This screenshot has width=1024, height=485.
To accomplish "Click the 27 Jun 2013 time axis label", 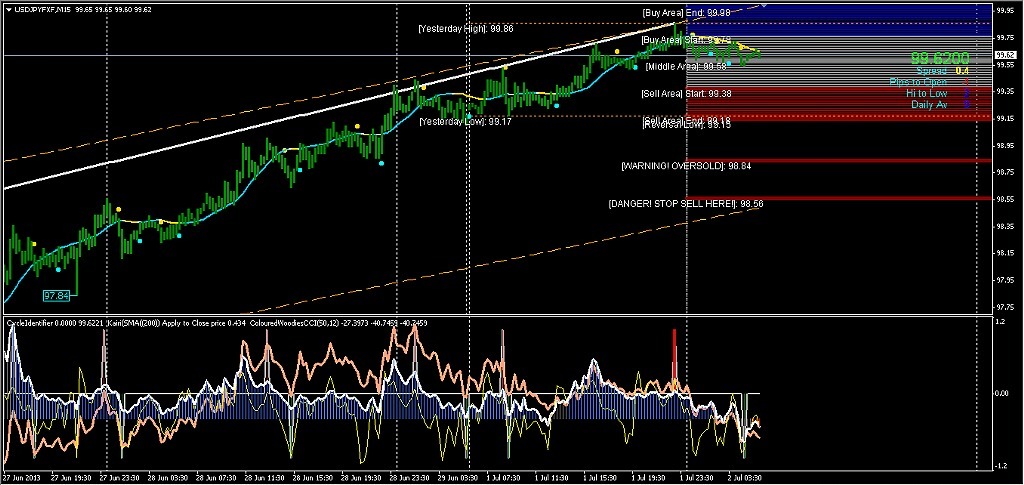I will [21, 477].
